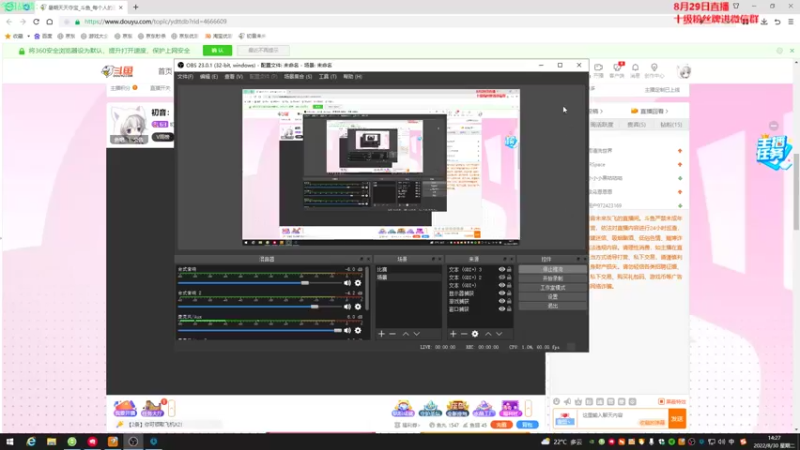The width and height of the screenshot is (800, 450).
Task: Open OBS 文件(F) menu
Action: [x=185, y=77]
